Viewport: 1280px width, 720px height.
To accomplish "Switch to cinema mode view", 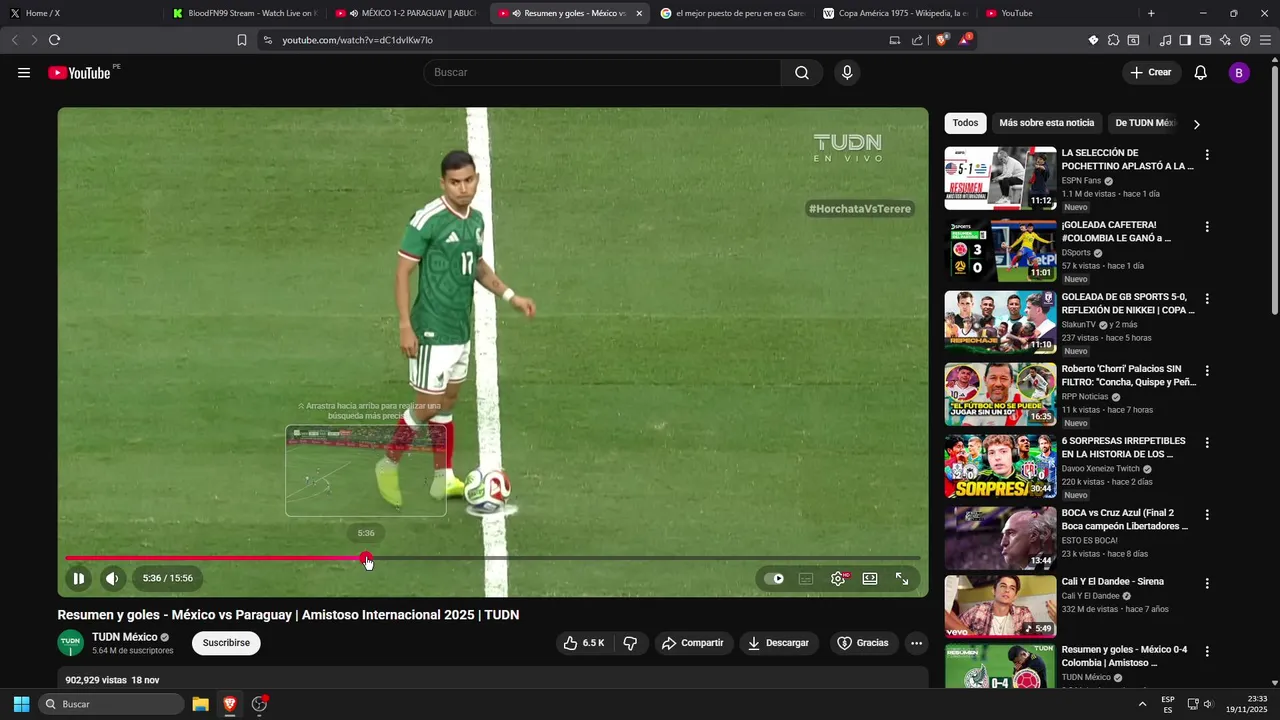I will (870, 578).
